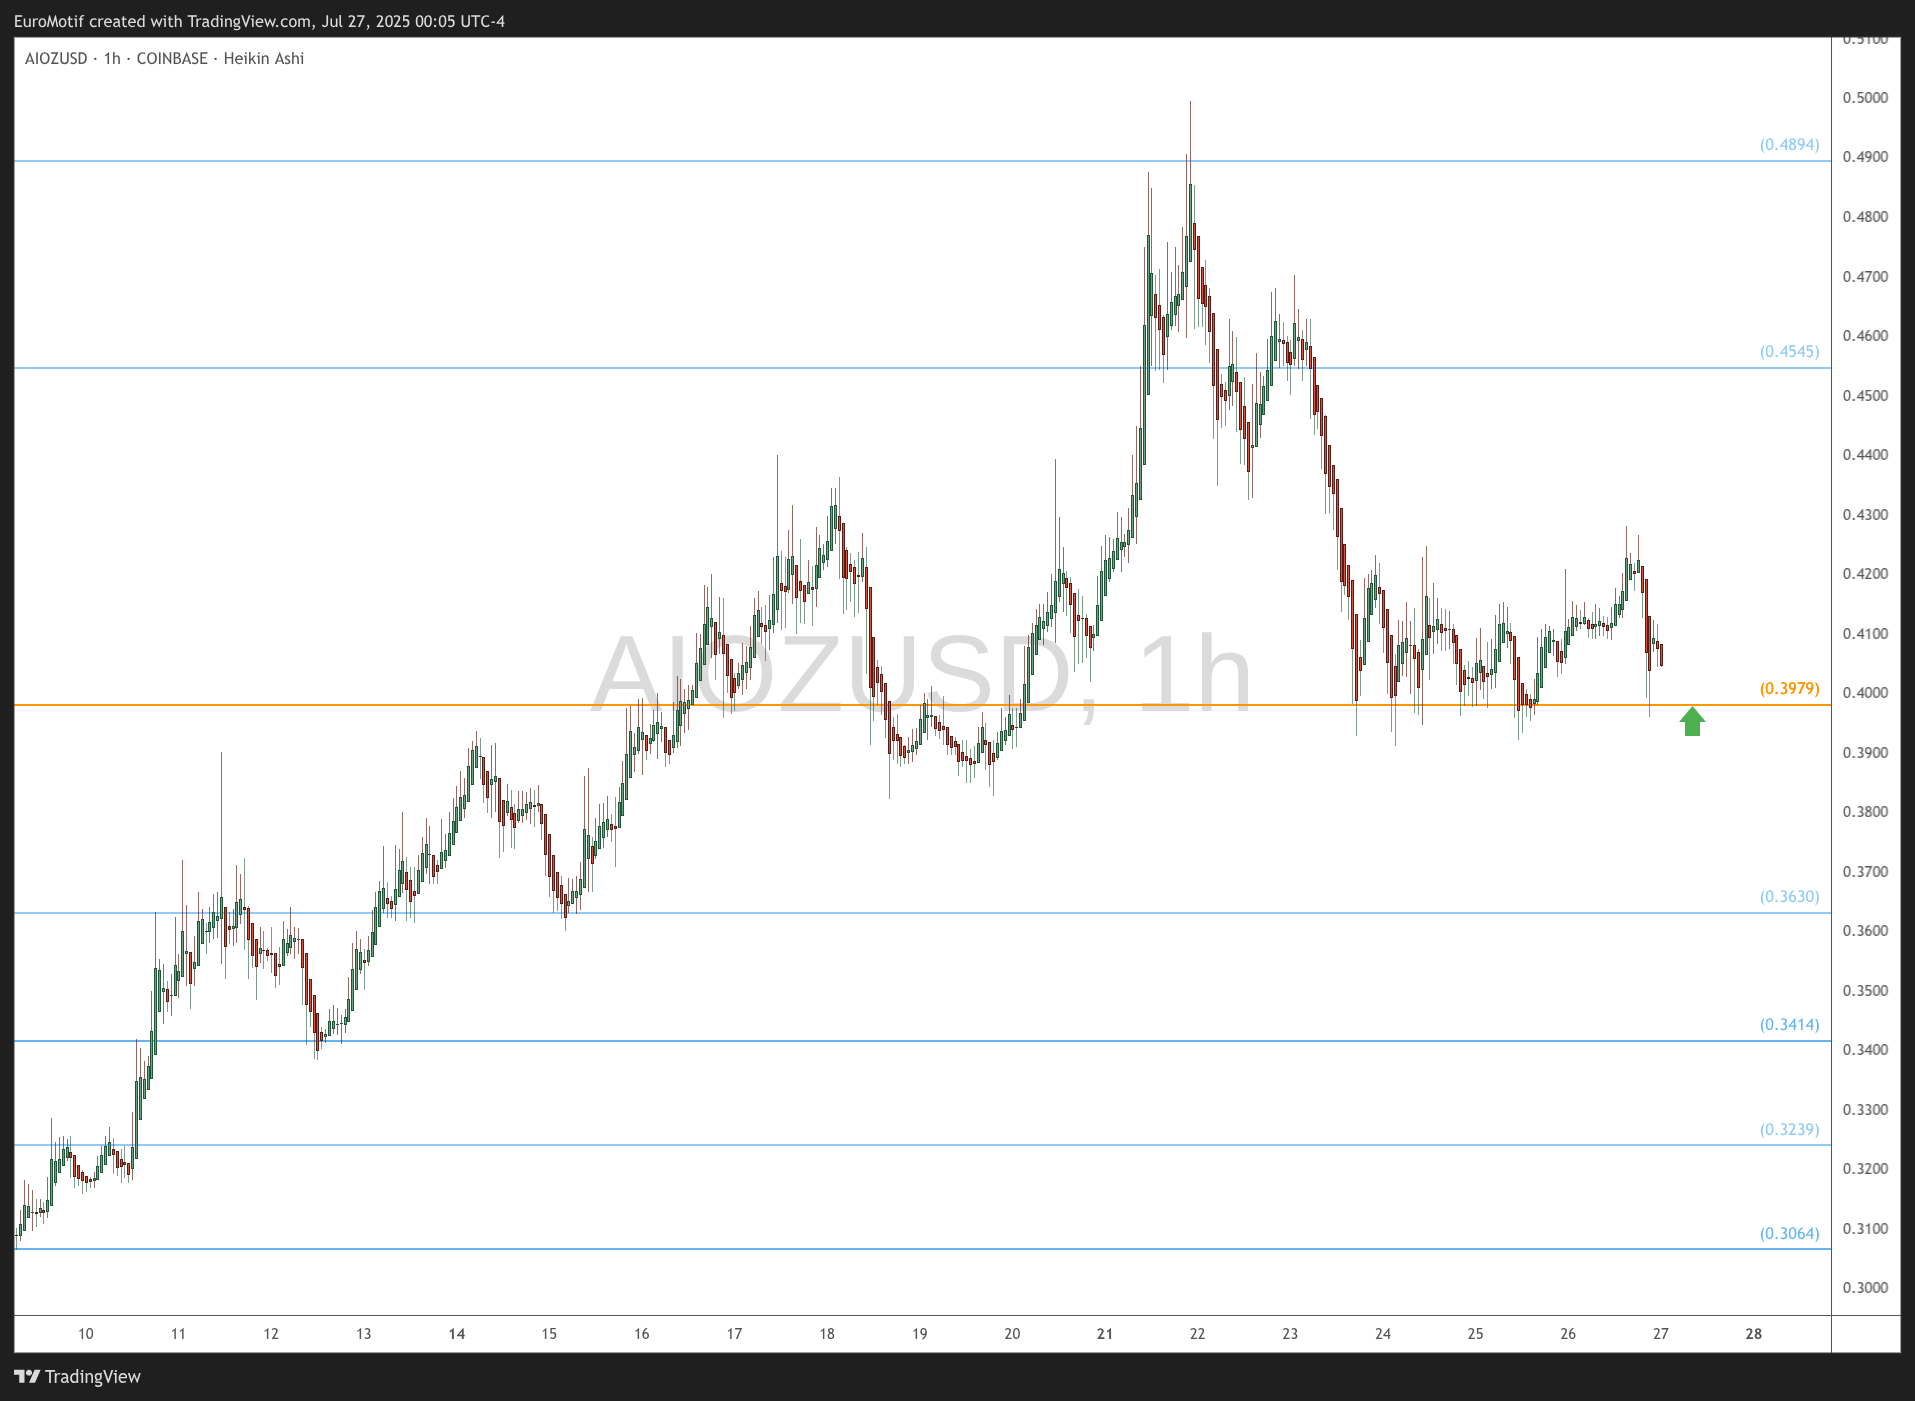Click the 0.3000 price axis tick
This screenshot has height=1401, width=1915.
pos(1865,1288)
